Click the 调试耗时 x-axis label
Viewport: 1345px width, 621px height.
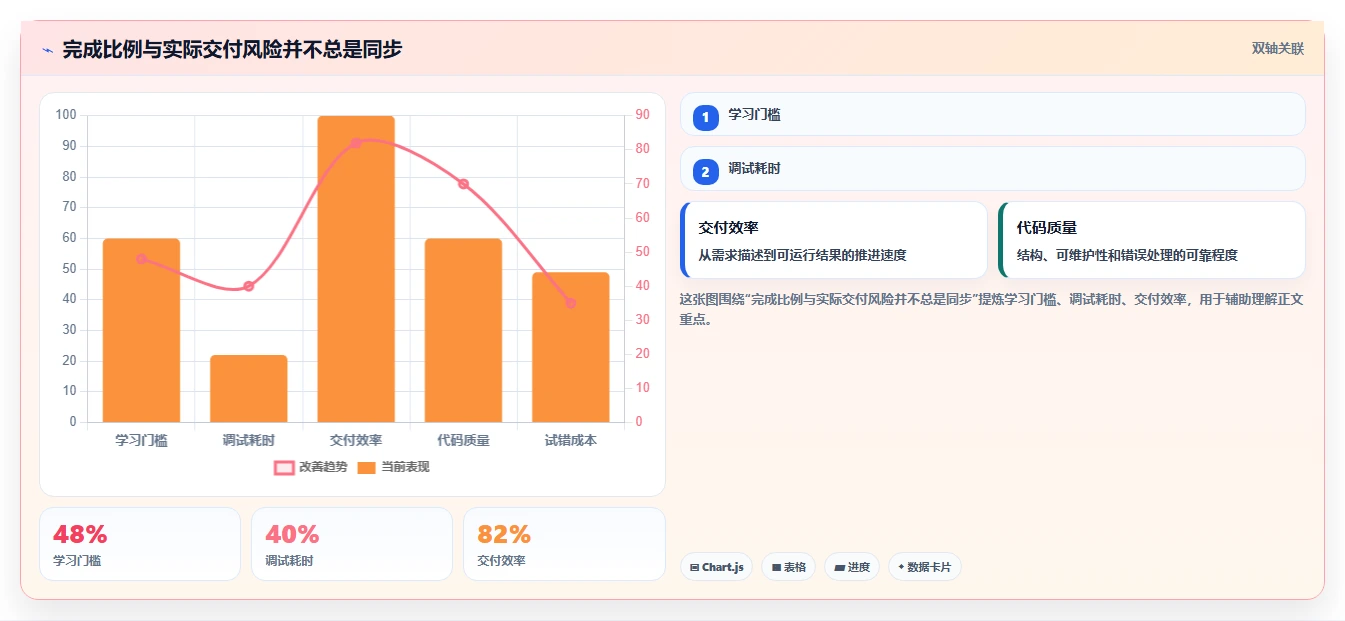tap(249, 440)
